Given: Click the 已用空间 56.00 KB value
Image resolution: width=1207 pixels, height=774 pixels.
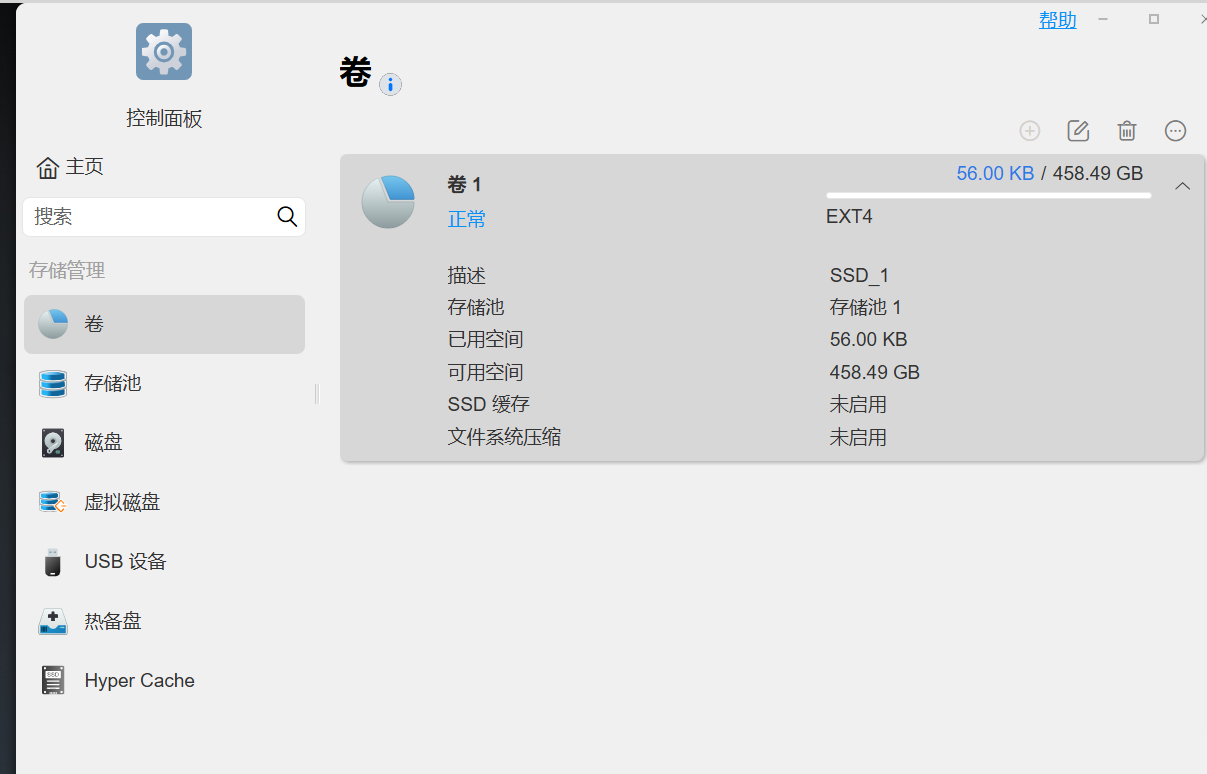Looking at the screenshot, I should (869, 340).
